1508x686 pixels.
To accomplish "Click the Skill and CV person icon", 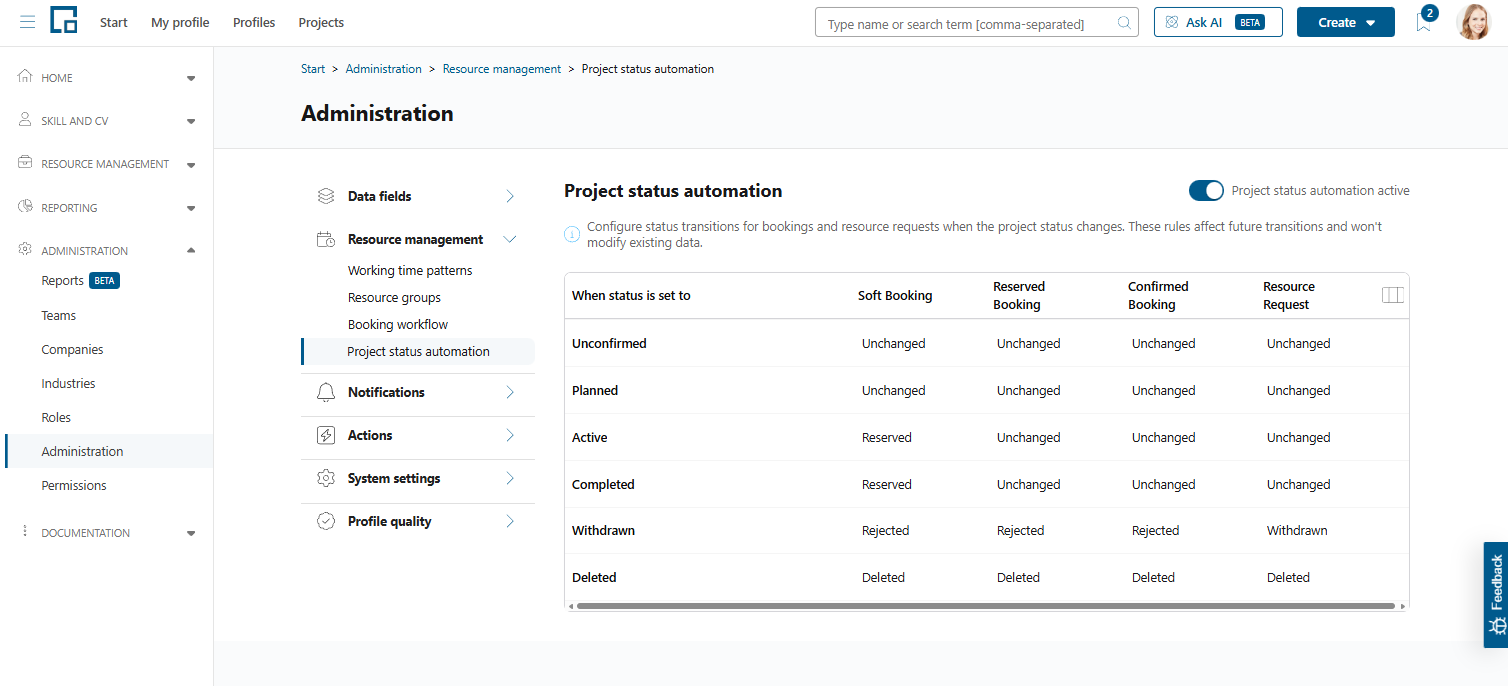I will tap(25, 120).
